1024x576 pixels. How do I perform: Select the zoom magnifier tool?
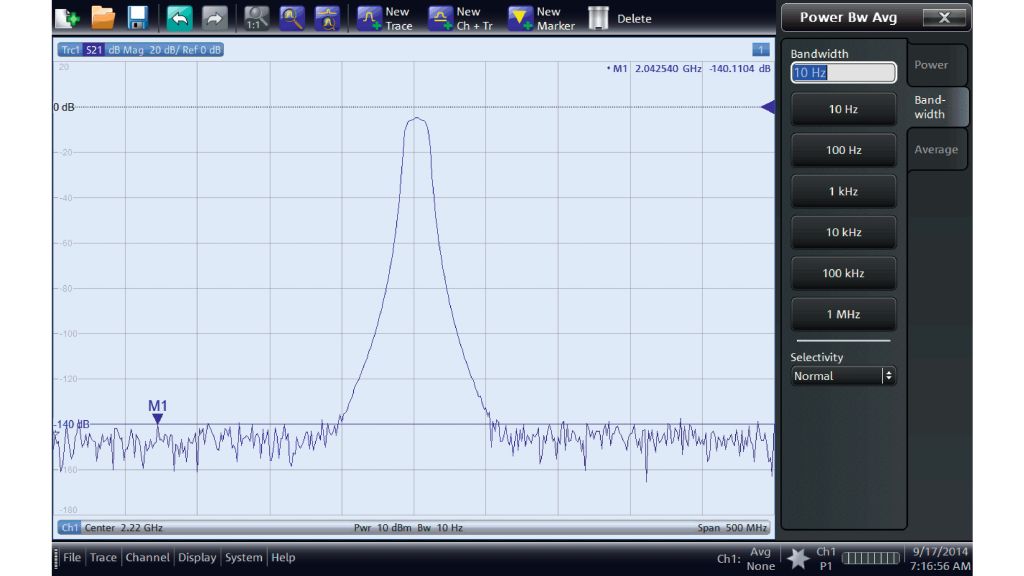pyautogui.click(x=293, y=17)
